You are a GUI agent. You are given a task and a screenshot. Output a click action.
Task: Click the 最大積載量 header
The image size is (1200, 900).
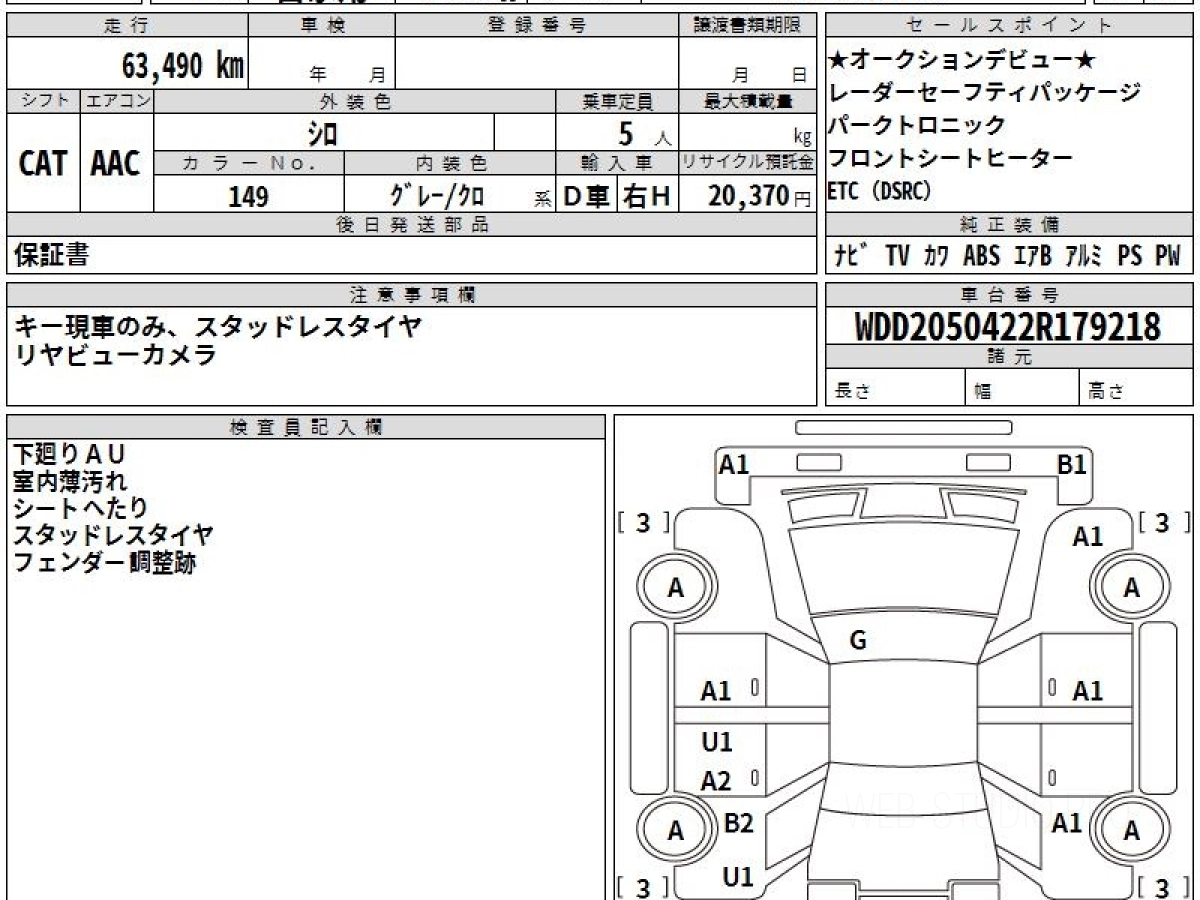(x=747, y=101)
